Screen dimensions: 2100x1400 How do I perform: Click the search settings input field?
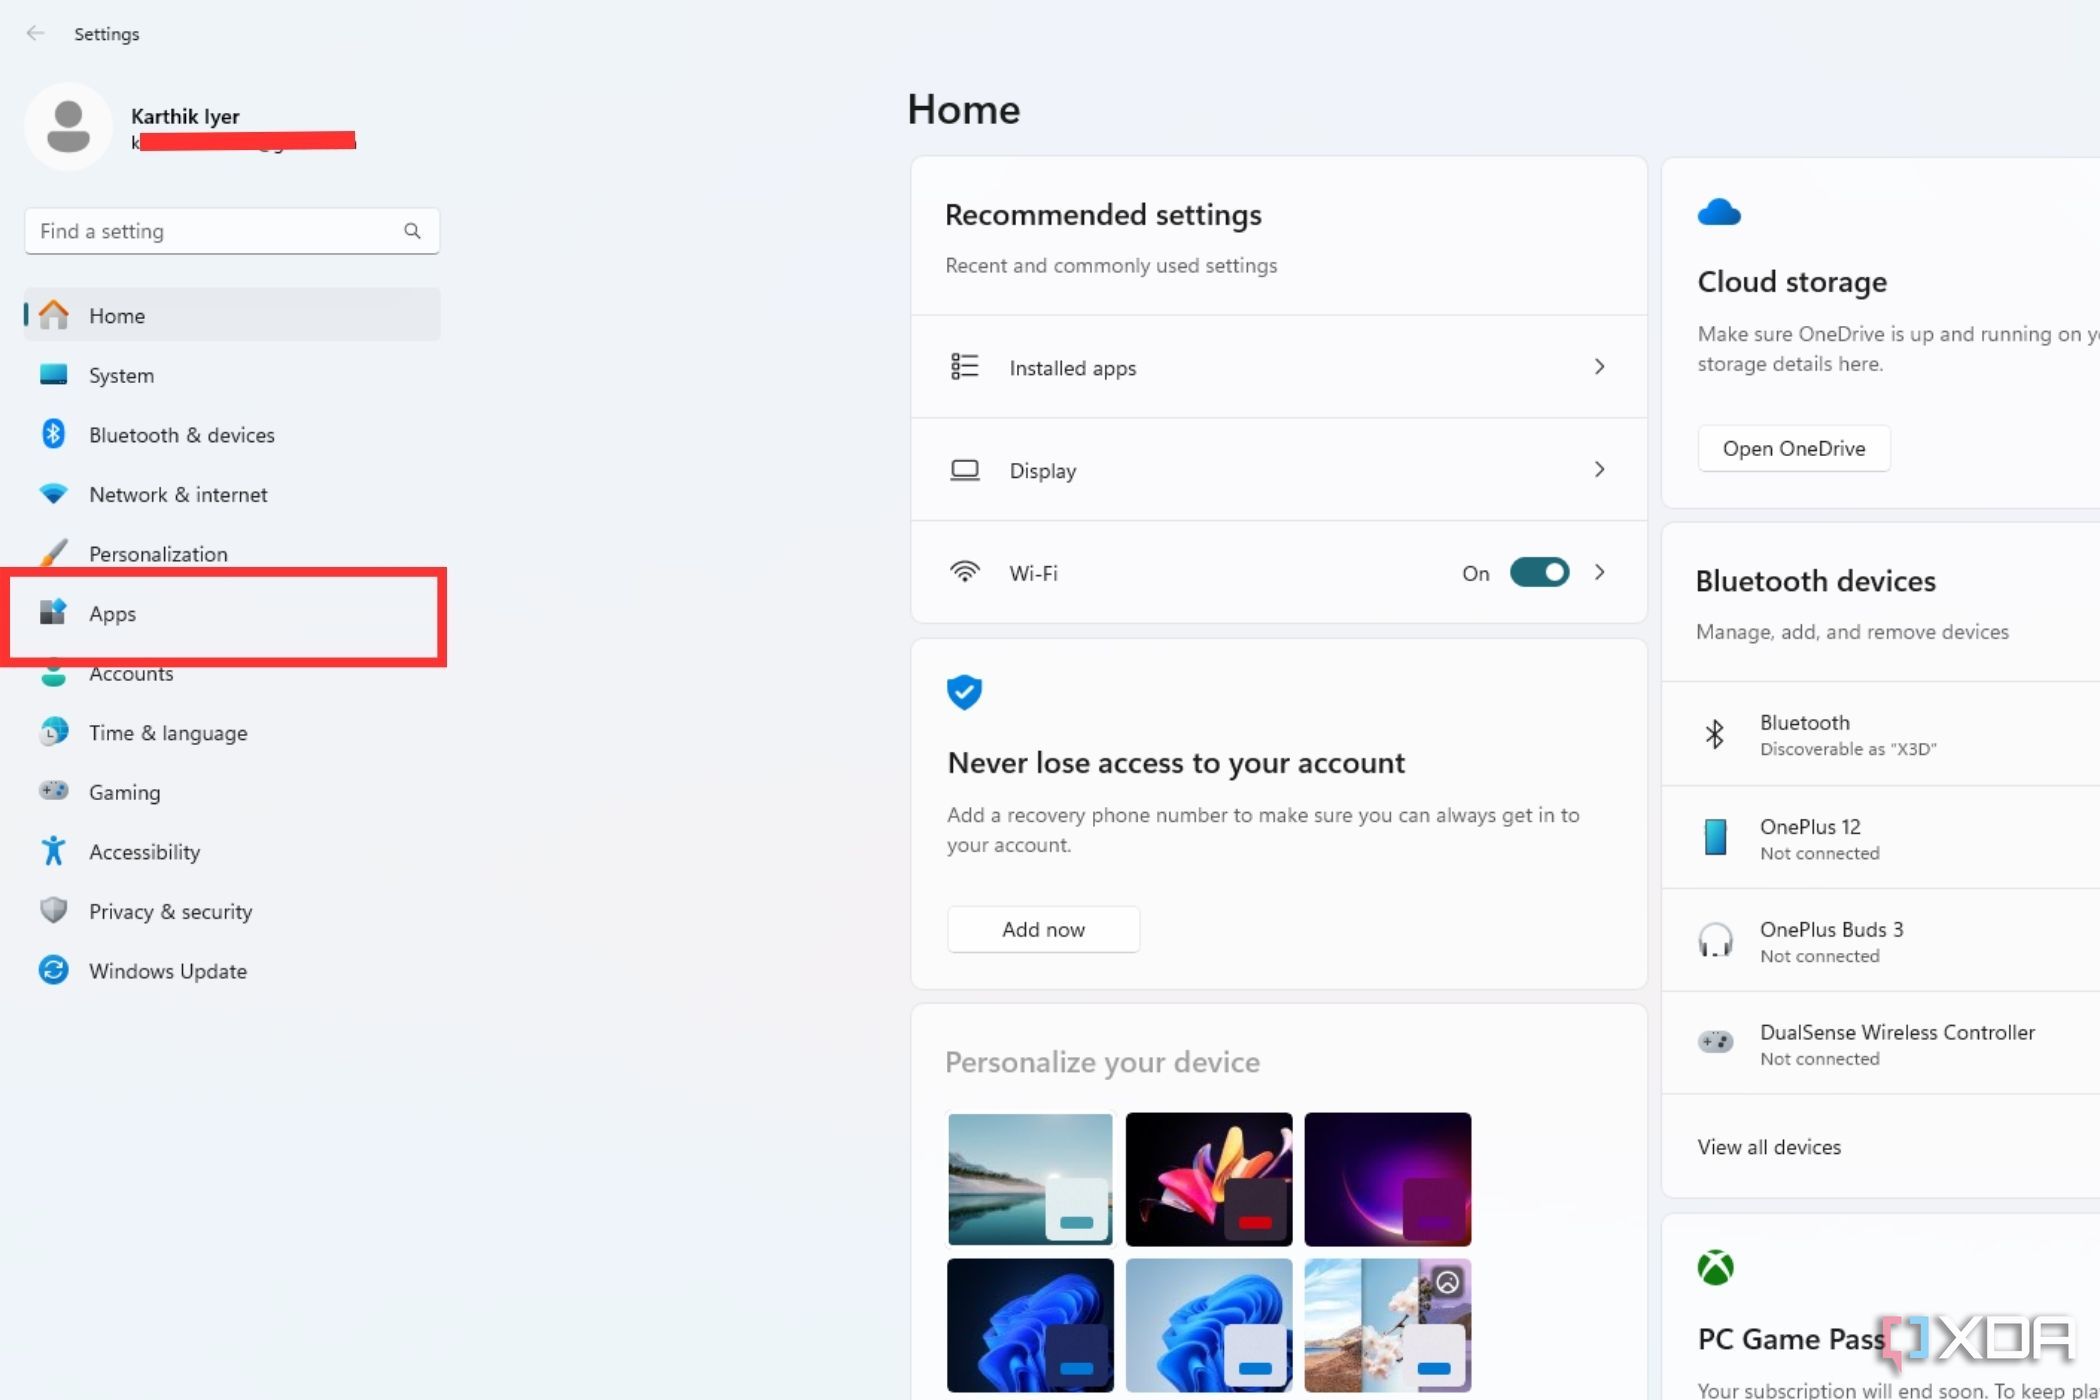tap(233, 231)
